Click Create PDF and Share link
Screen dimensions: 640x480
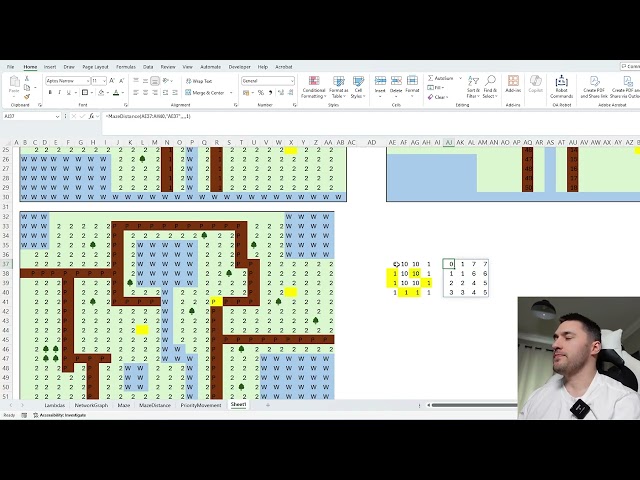click(594, 87)
